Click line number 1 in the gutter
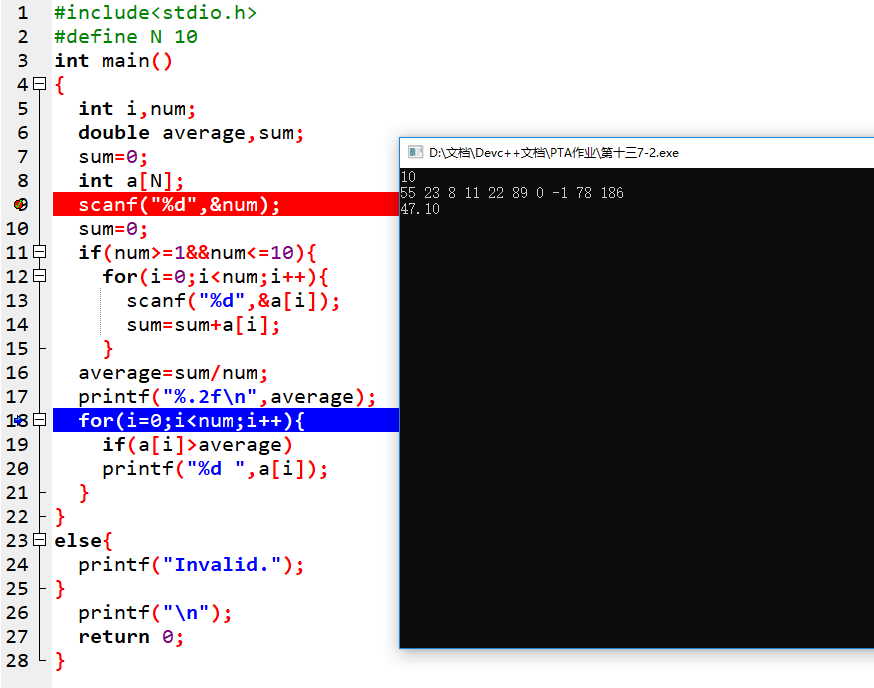 [22, 12]
